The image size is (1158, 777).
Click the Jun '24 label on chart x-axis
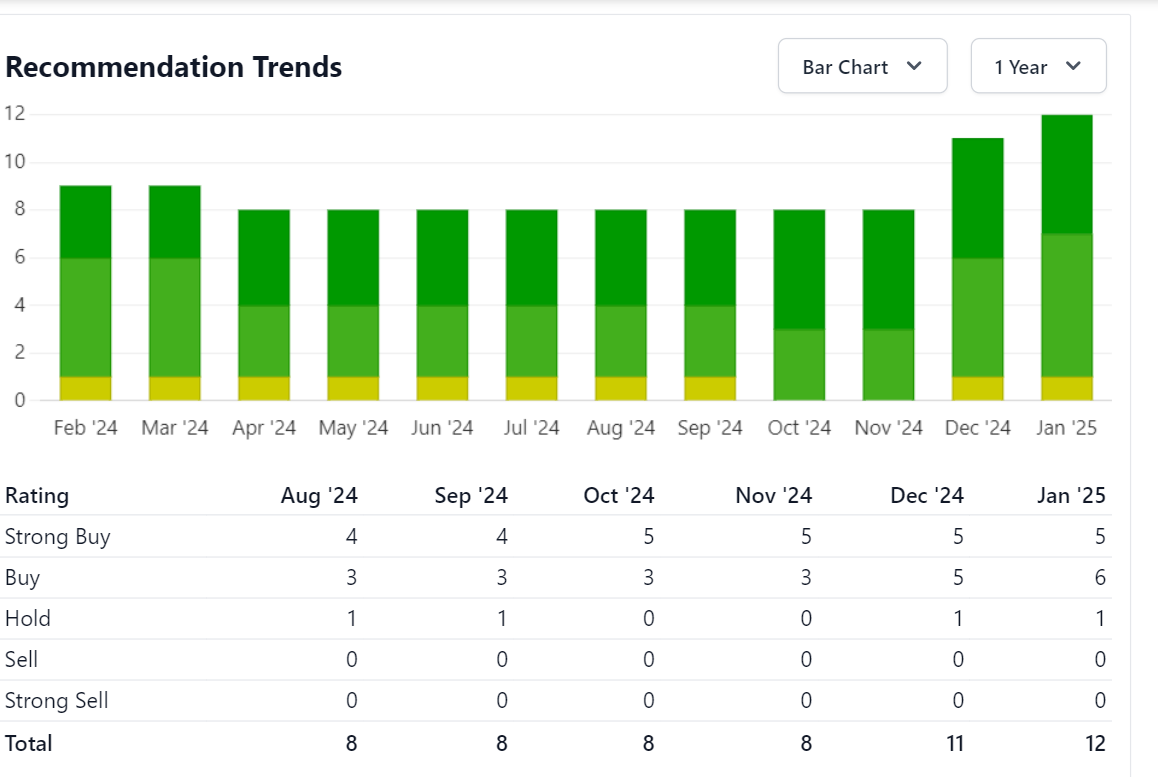click(442, 428)
